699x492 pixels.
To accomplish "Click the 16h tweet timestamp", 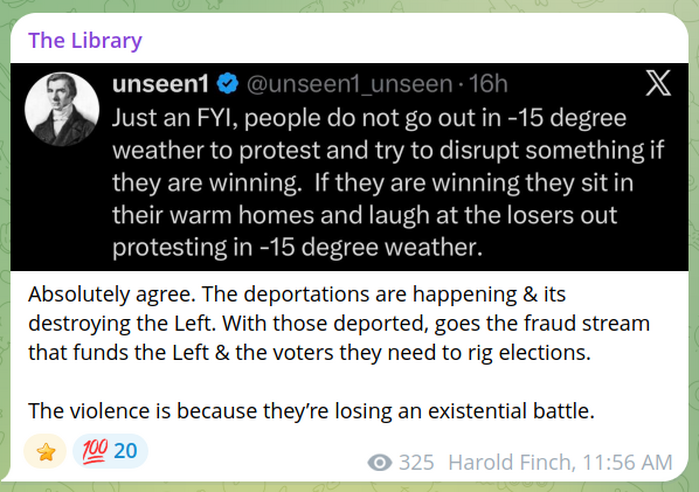I will click(x=489, y=84).
